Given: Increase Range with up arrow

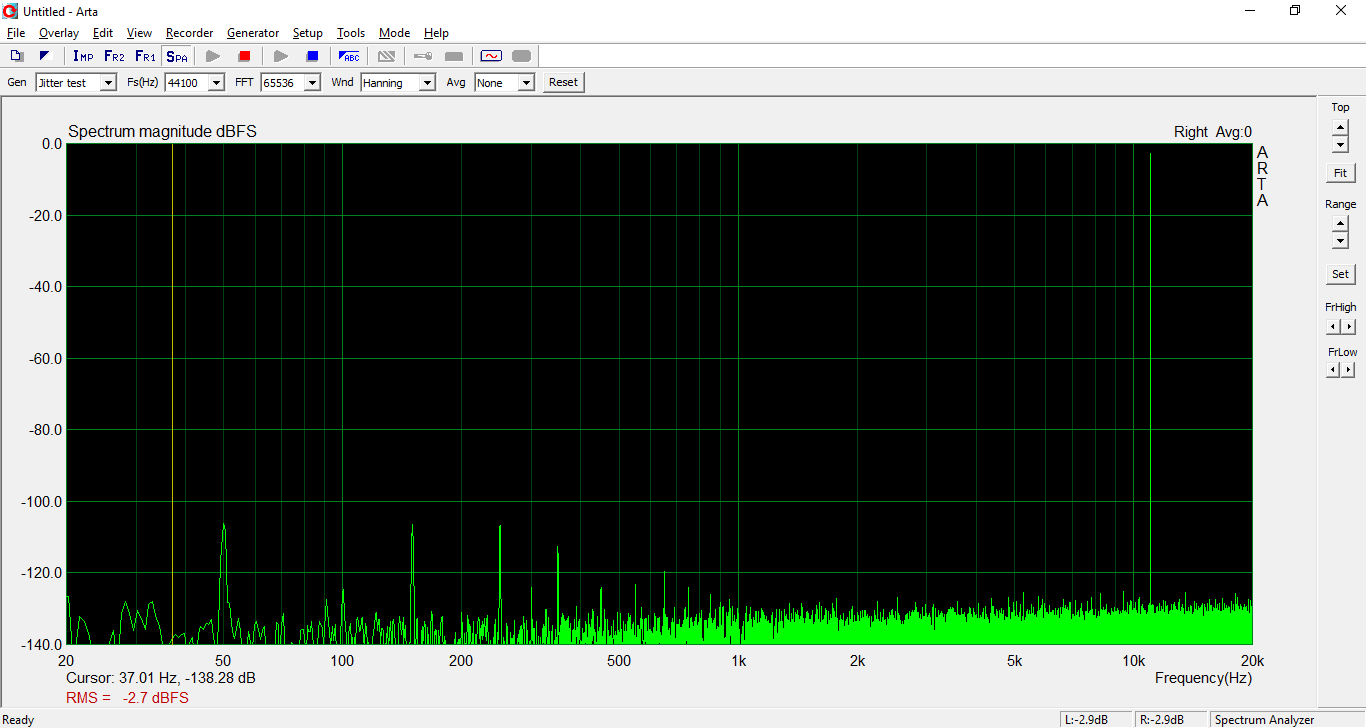Looking at the screenshot, I should [1340, 224].
